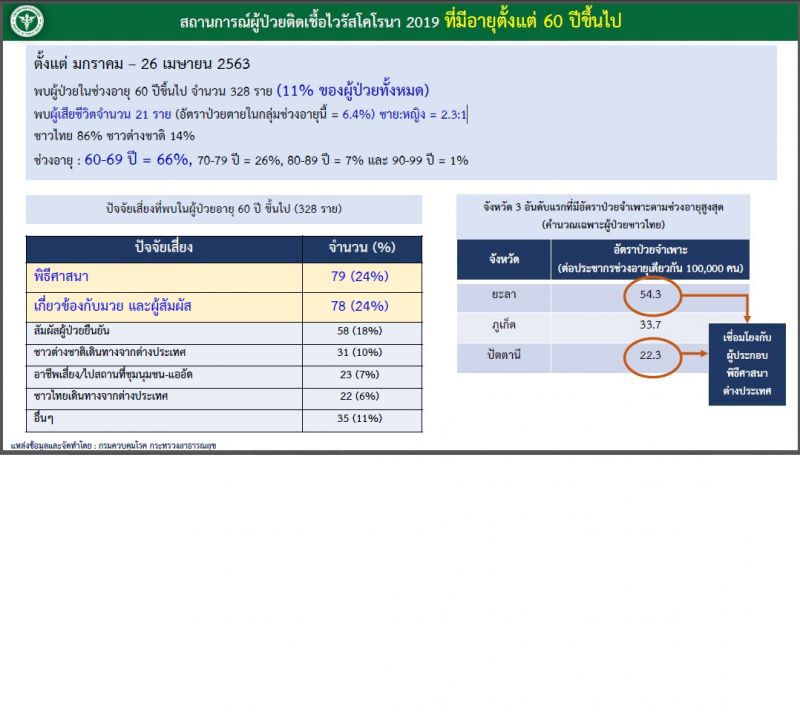
Task: Click the 'ชาย:หญิง = 2.3:1' ratio text
Action: (423, 114)
